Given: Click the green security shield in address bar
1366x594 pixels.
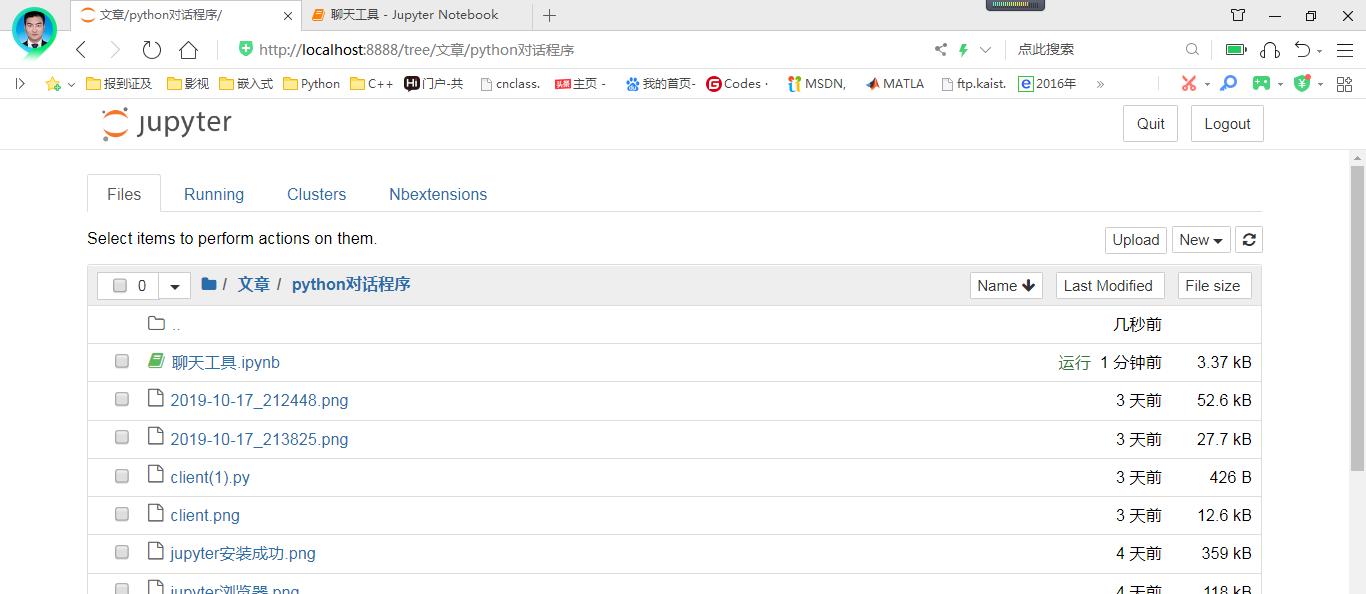Looking at the screenshot, I should coord(245,49).
